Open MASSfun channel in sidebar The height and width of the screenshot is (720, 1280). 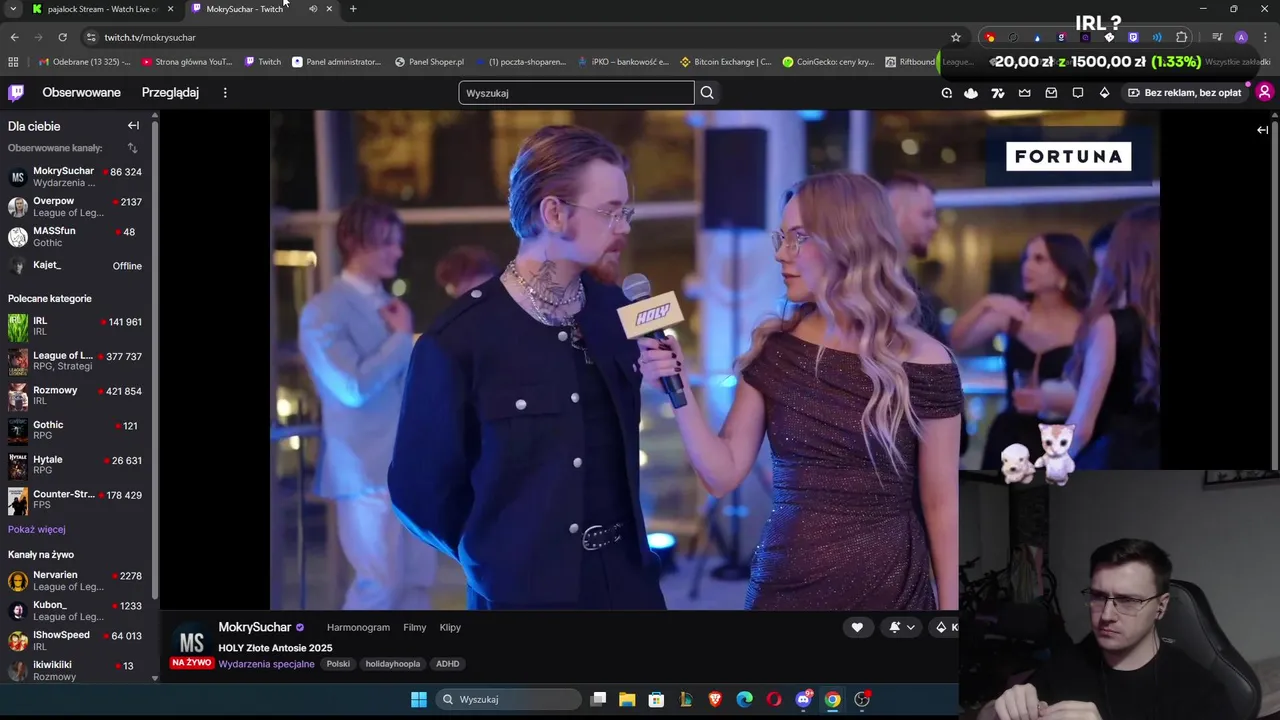(x=75, y=237)
